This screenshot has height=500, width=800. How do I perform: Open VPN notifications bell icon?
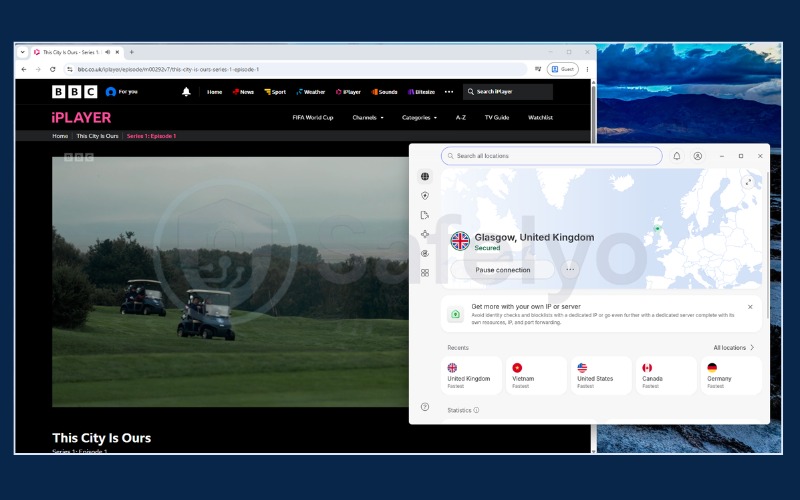coord(677,156)
